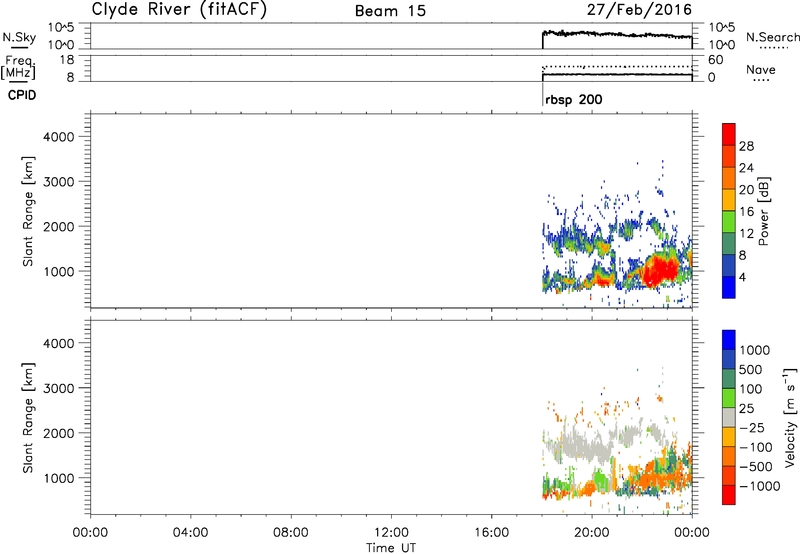Image resolution: width=800 pixels, height=554 pixels.
Task: Click the 'Beam 15' label
Action: pos(390,11)
